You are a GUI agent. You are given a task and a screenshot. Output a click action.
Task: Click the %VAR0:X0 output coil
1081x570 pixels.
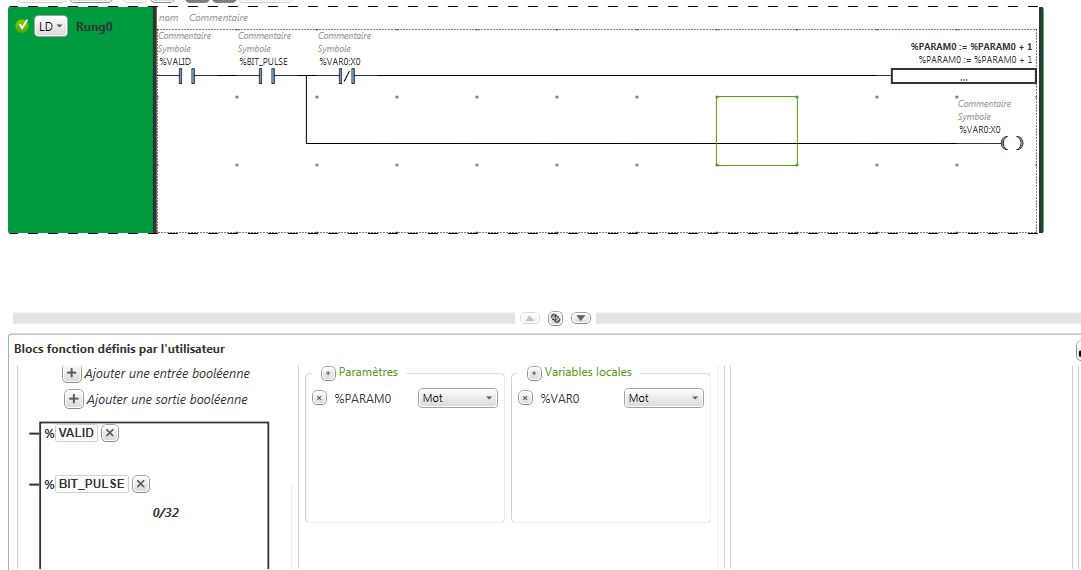(x=1012, y=143)
